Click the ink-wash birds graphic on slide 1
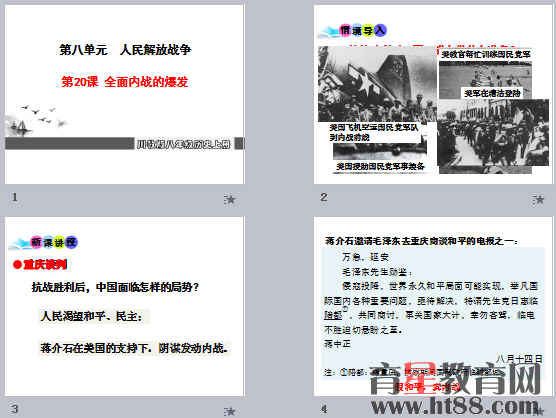556x418 pixels. [x=35, y=120]
